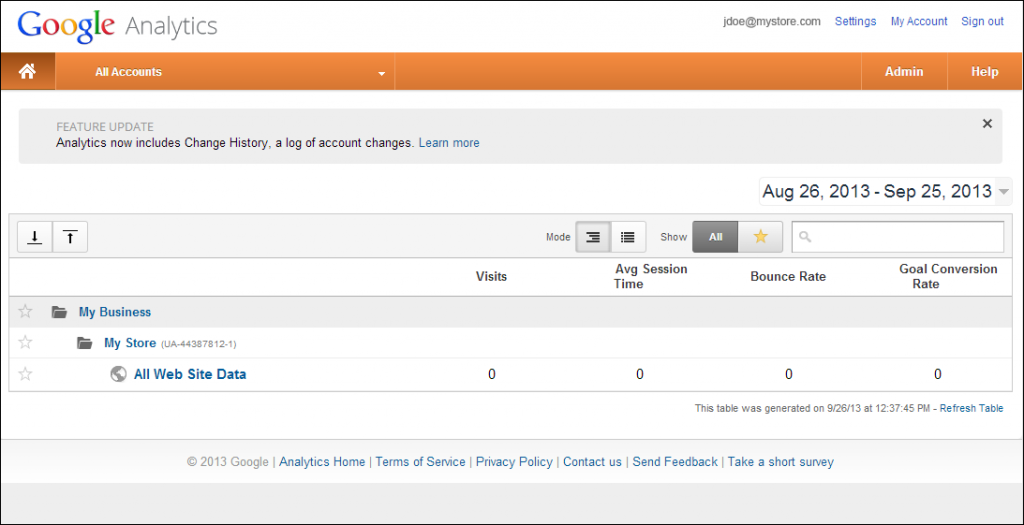1024x525 pixels.
Task: Star the My Store property
Action: [25, 342]
